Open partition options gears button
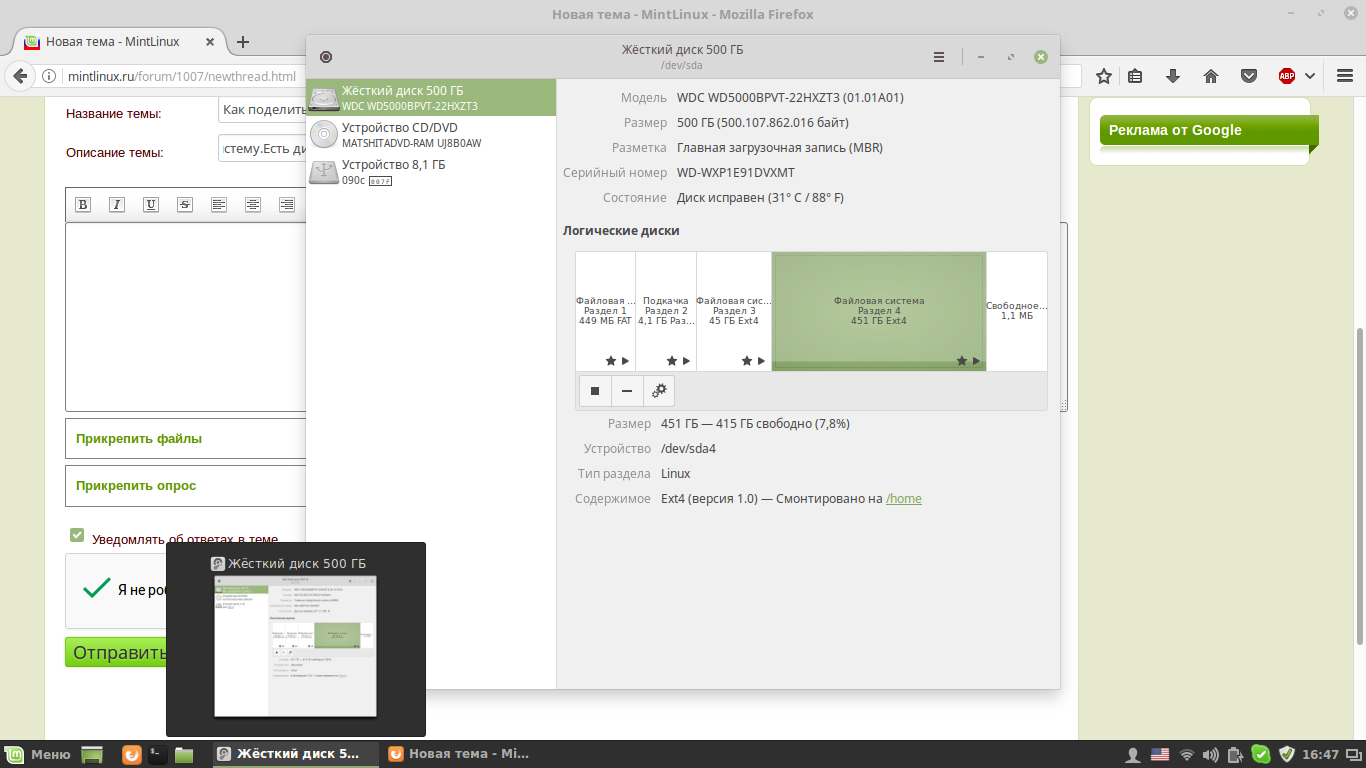This screenshot has width=1366, height=768. [659, 391]
